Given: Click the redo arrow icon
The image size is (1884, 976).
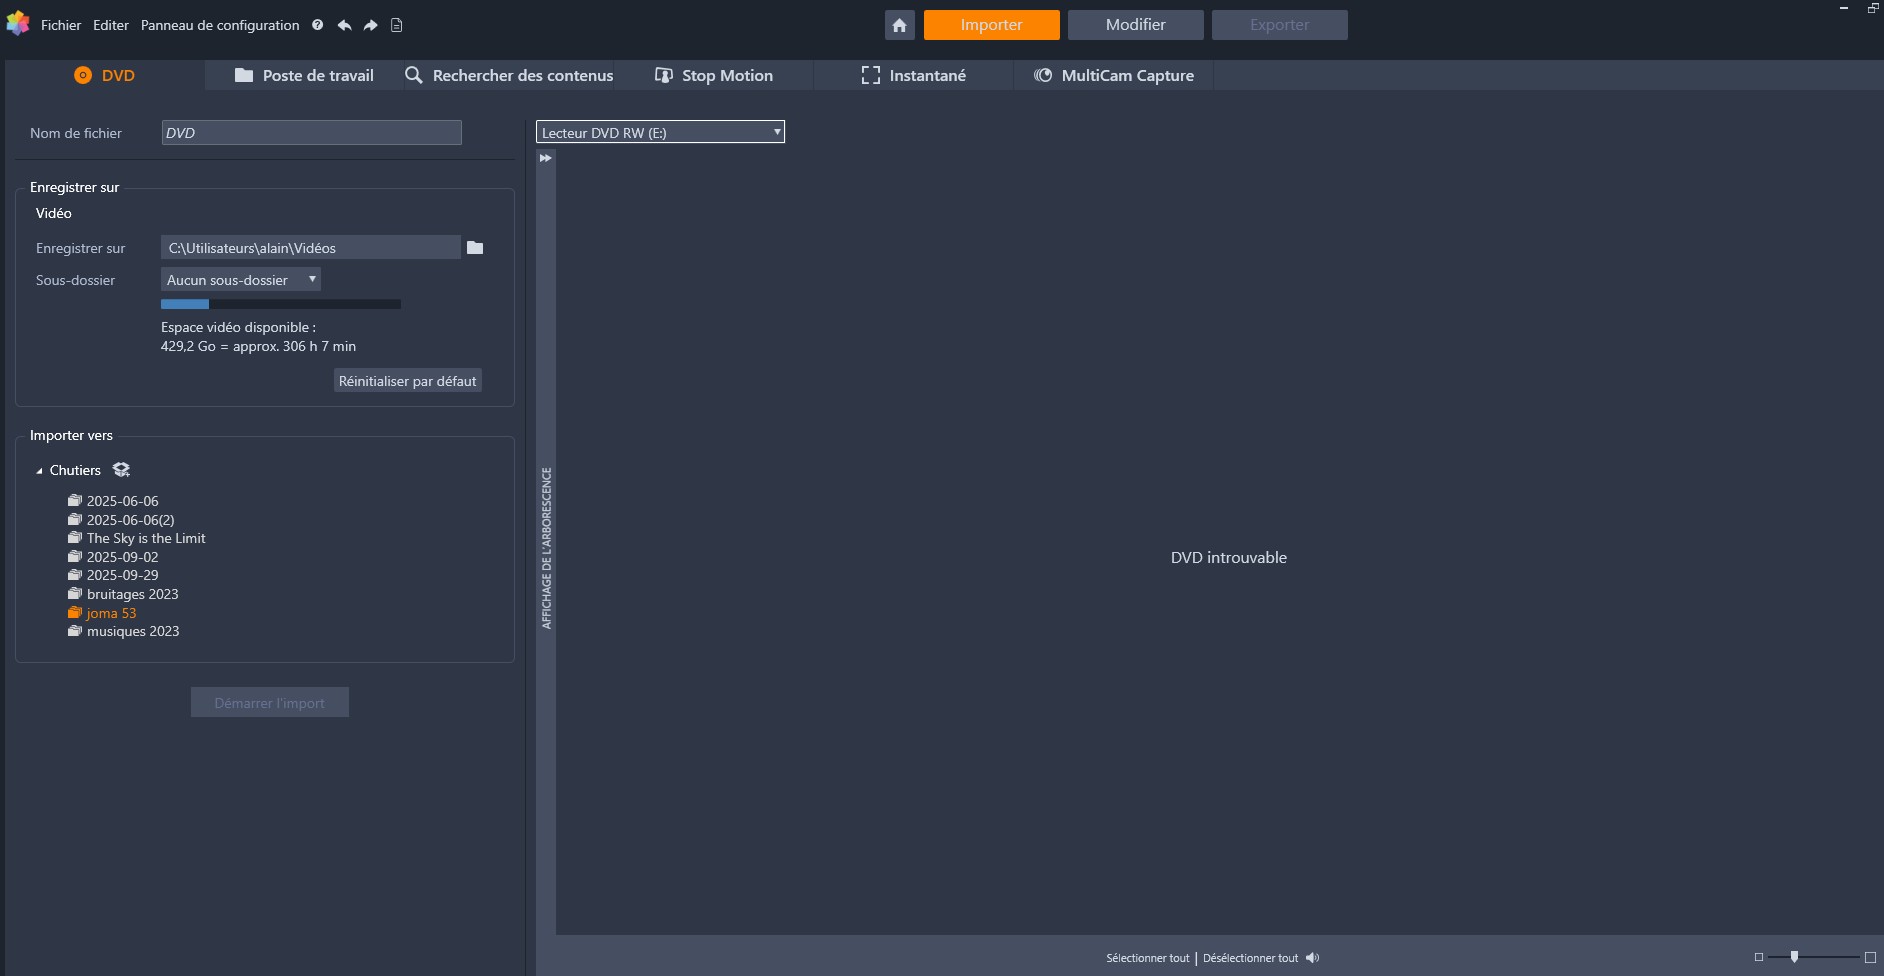Looking at the screenshot, I should (370, 25).
